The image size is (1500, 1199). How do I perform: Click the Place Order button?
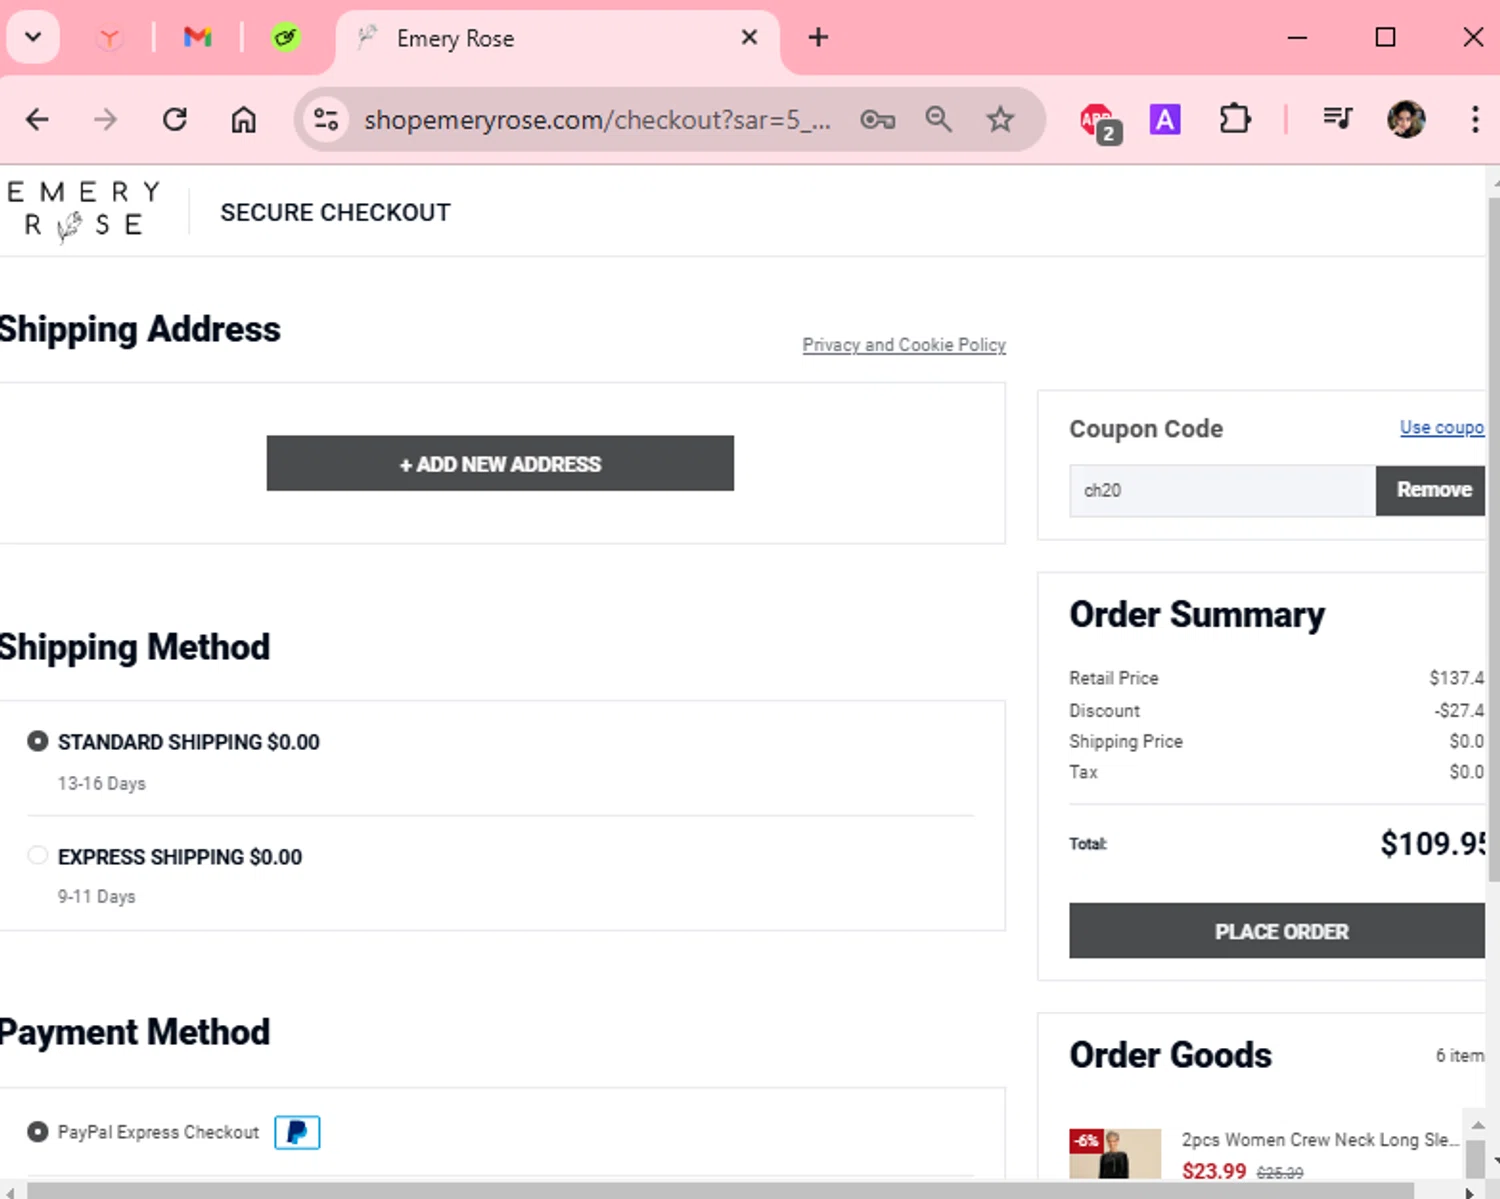(1277, 931)
